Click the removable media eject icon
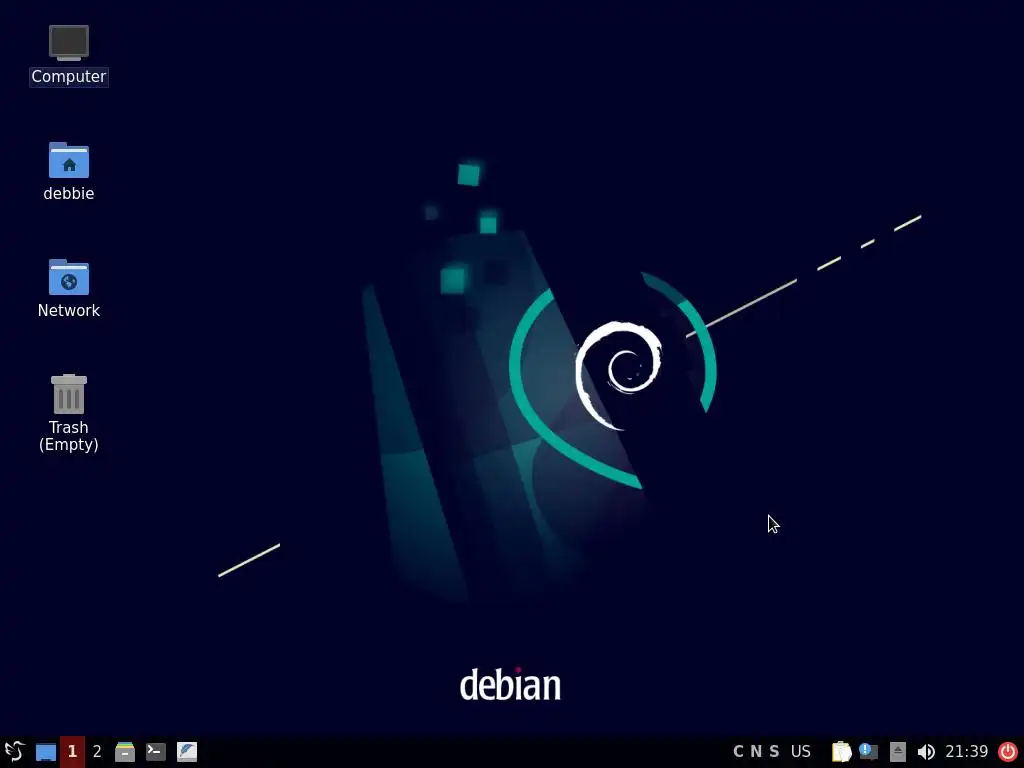Image resolution: width=1024 pixels, height=768 pixels. click(897, 752)
